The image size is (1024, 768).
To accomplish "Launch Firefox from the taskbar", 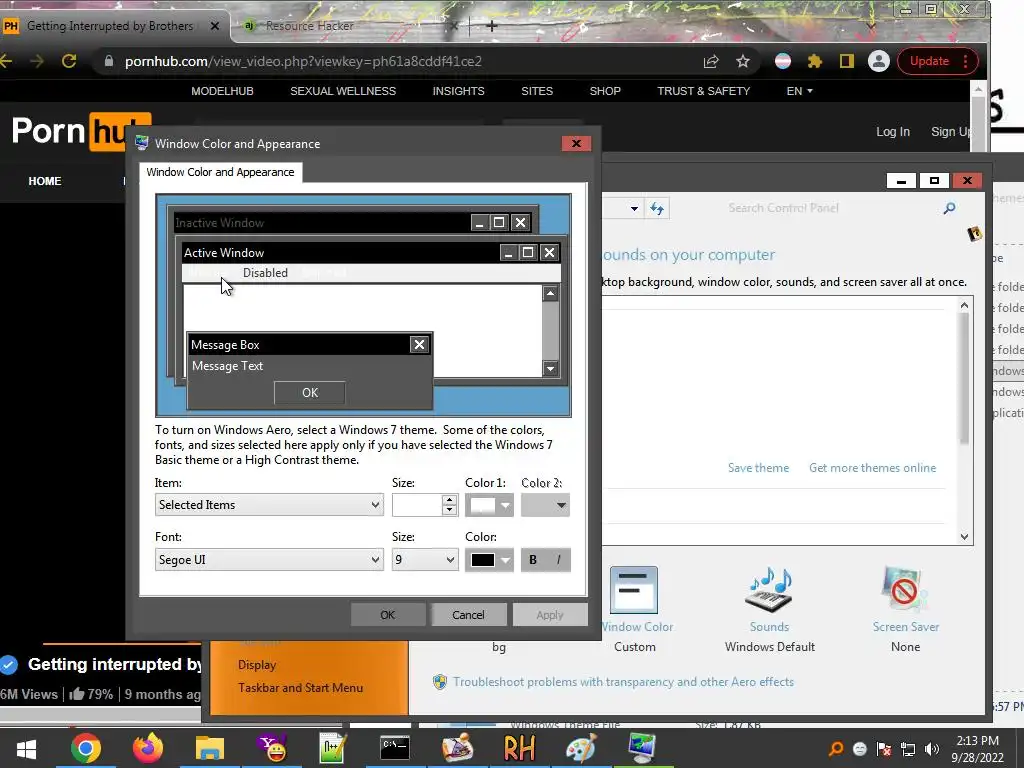I will 148,748.
